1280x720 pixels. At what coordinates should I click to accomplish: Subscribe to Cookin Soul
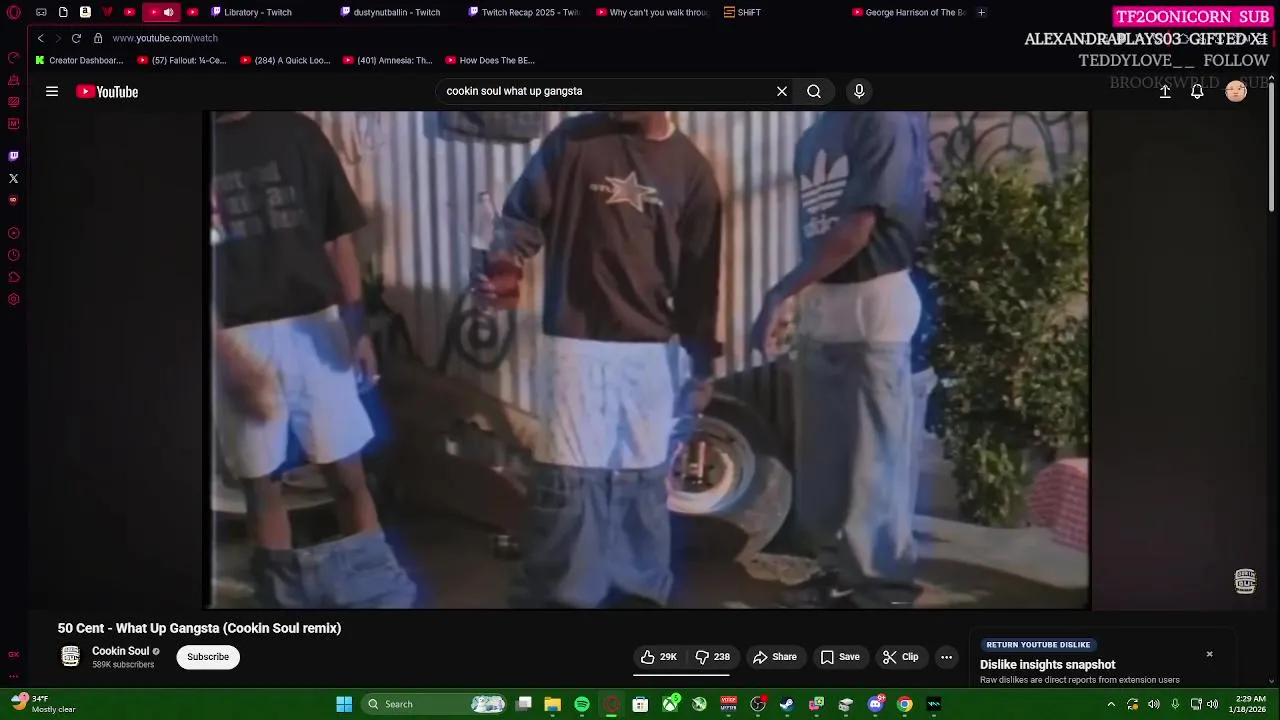tap(208, 657)
